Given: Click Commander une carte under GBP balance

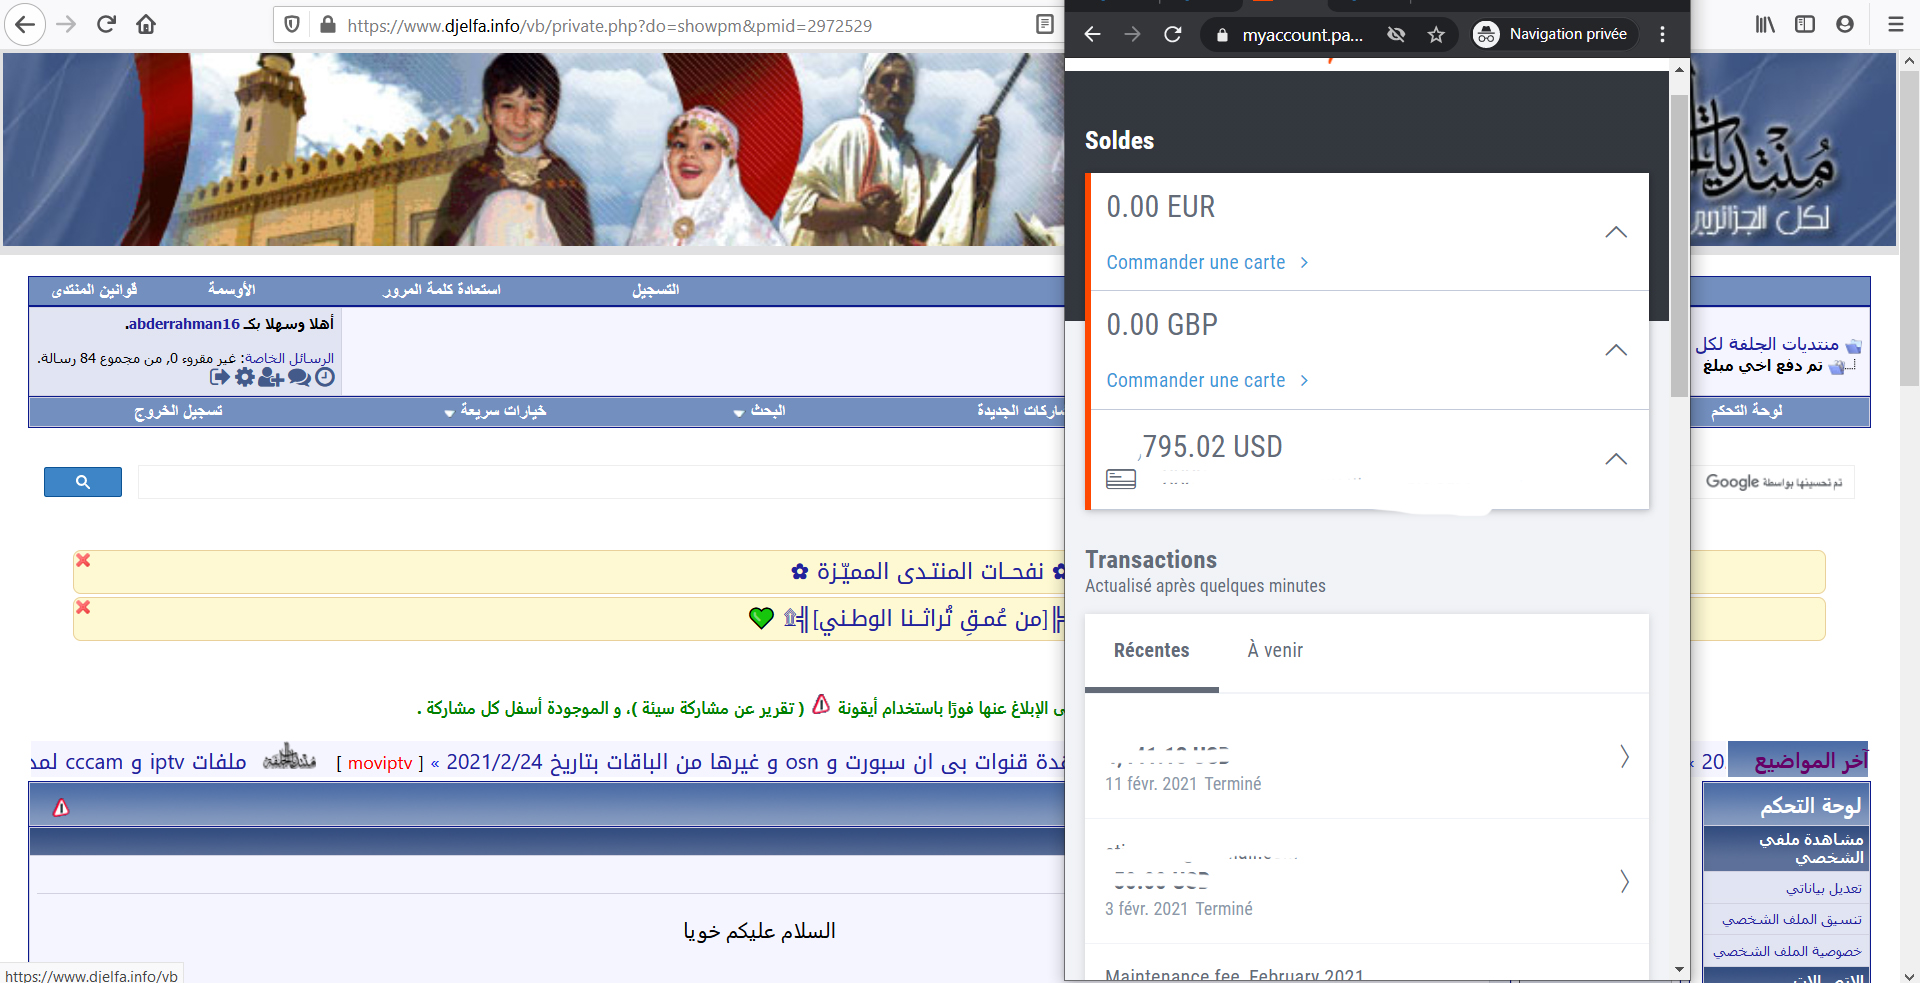Looking at the screenshot, I should pyautogui.click(x=1207, y=381).
